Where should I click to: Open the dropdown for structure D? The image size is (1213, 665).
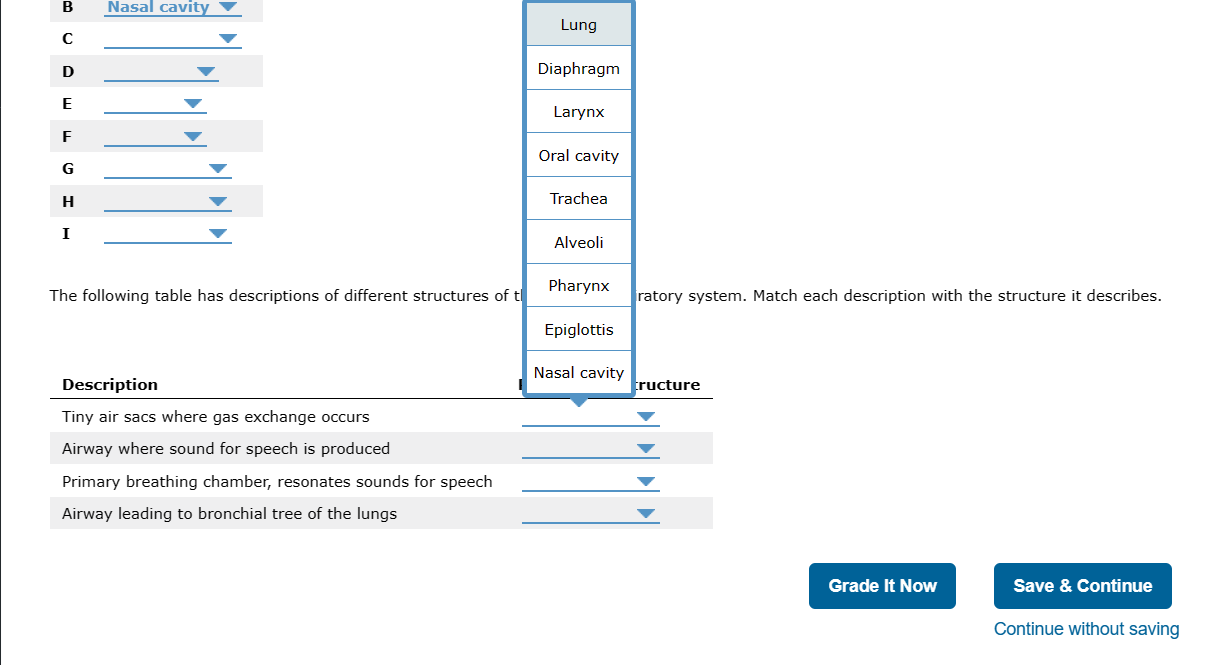[x=206, y=71]
